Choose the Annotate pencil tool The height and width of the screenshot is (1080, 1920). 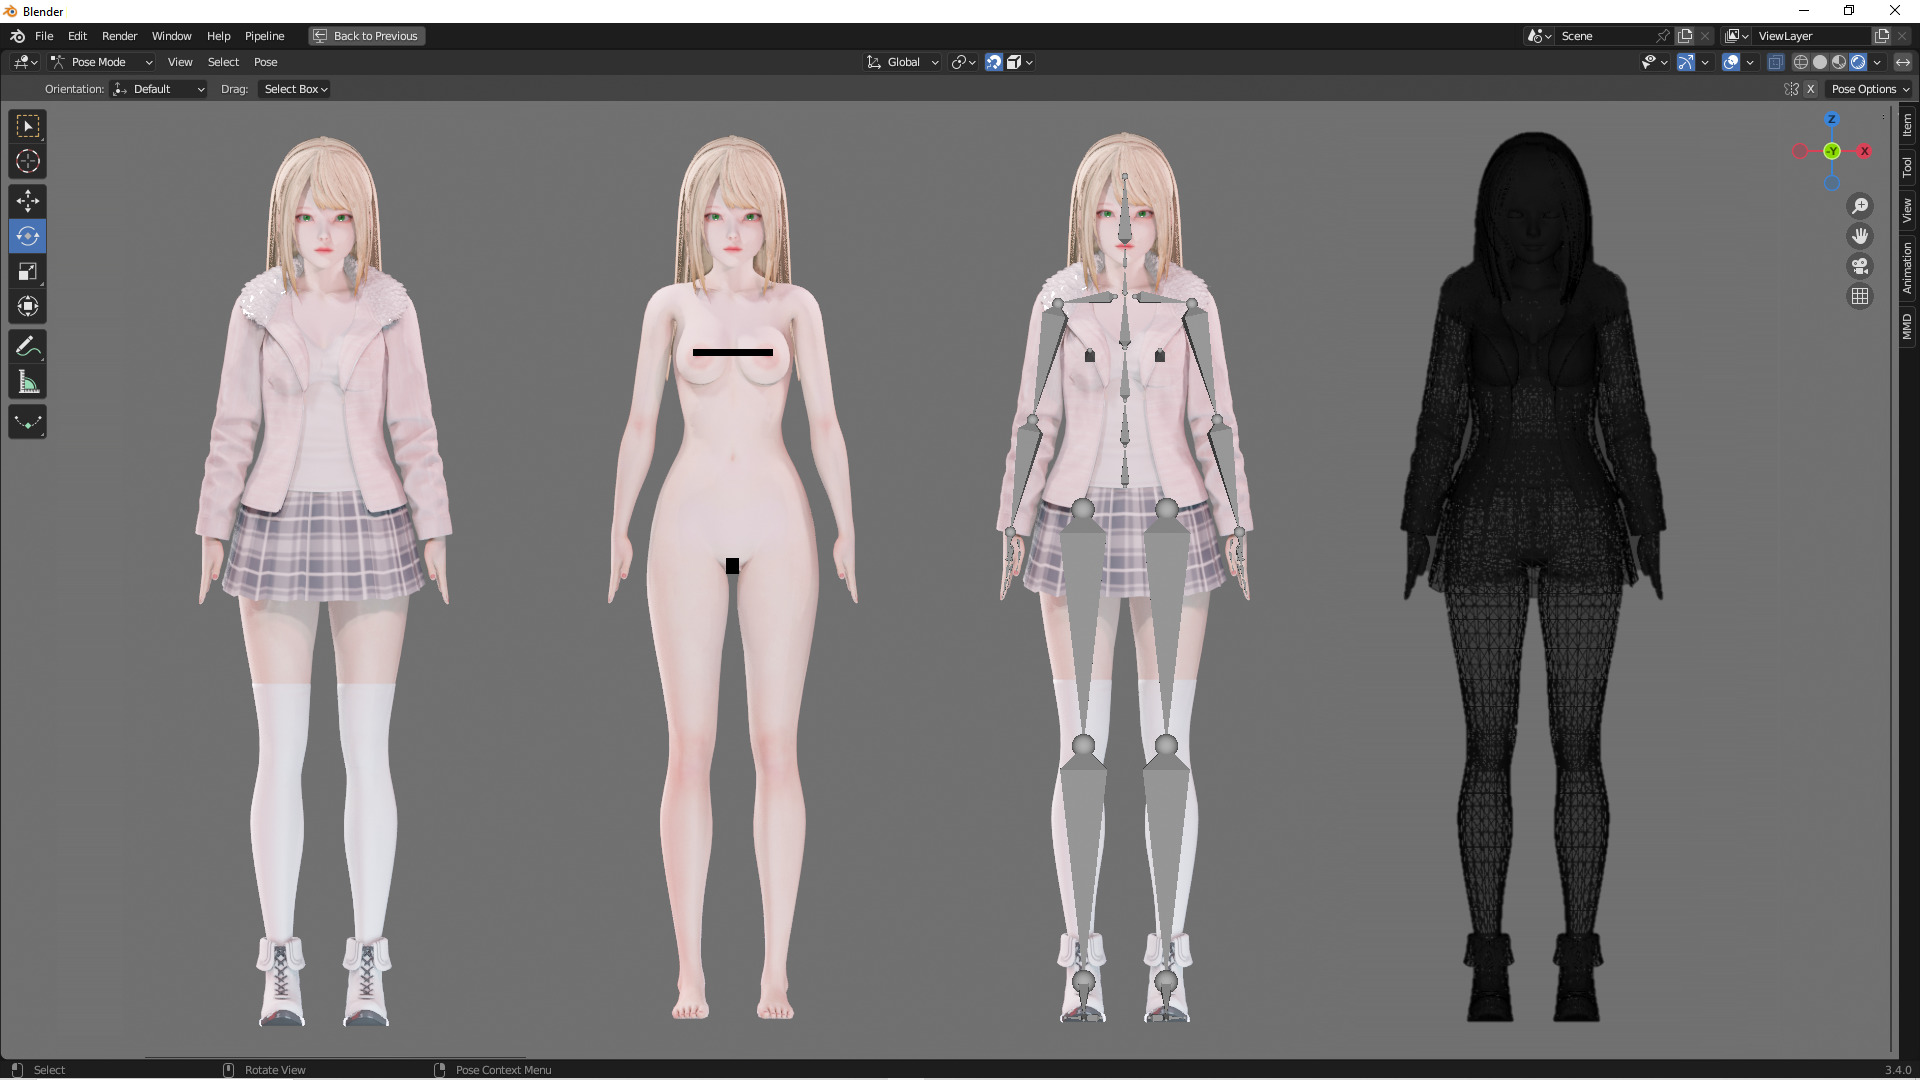tap(28, 347)
